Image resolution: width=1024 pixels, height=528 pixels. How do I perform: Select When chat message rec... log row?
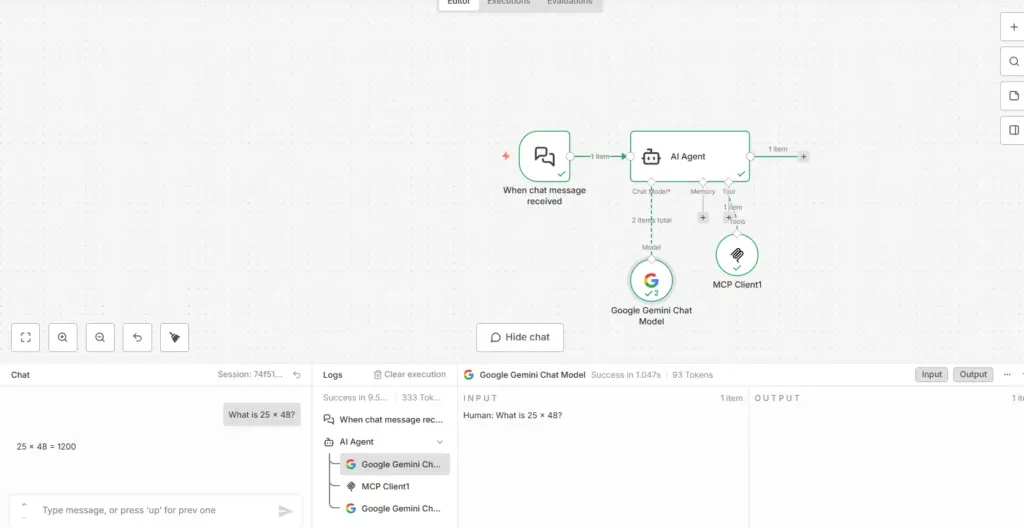tap(385, 420)
